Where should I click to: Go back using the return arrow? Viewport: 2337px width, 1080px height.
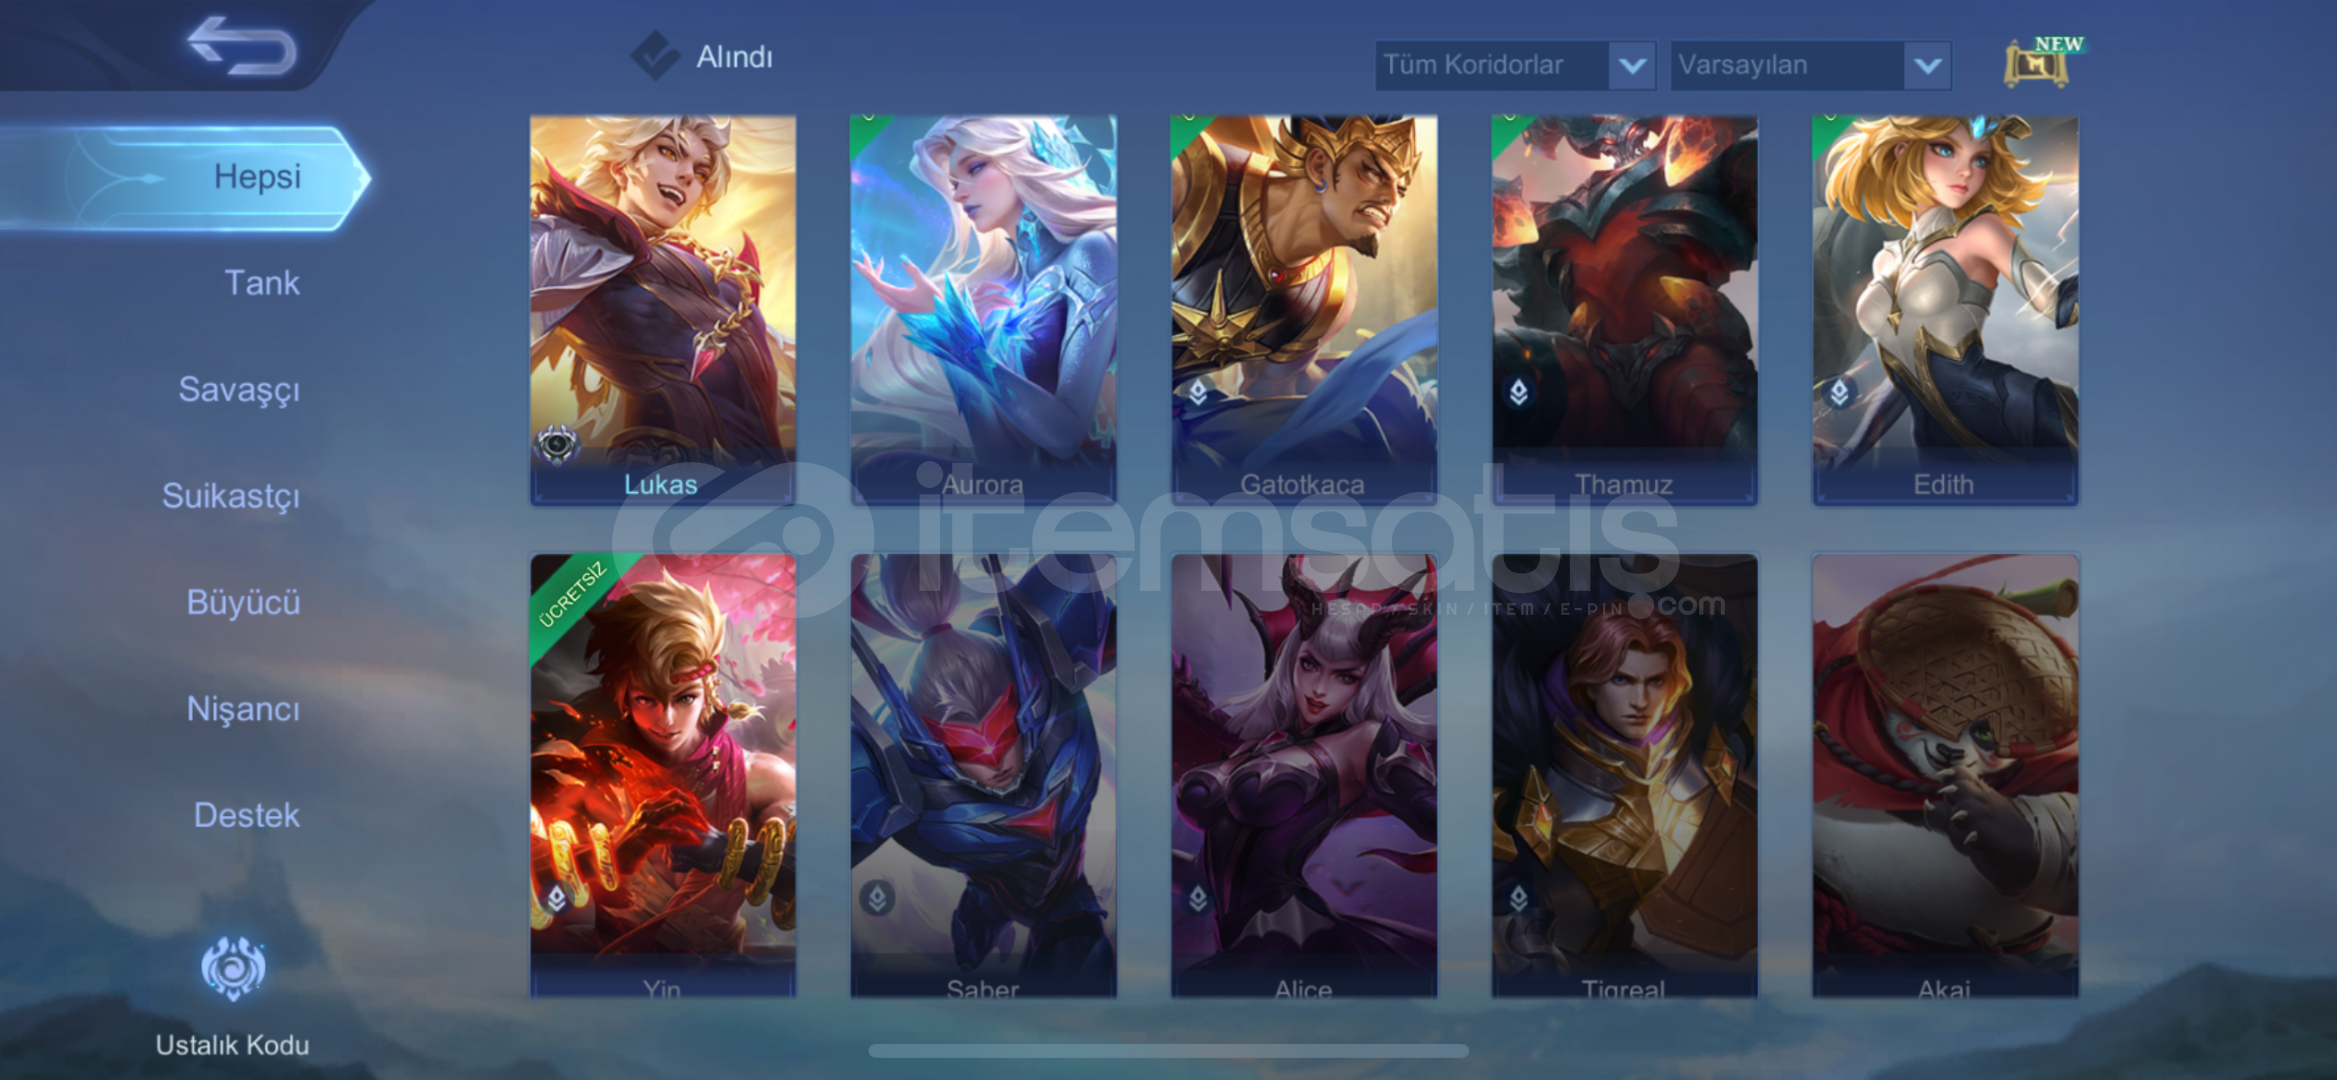pos(241,45)
